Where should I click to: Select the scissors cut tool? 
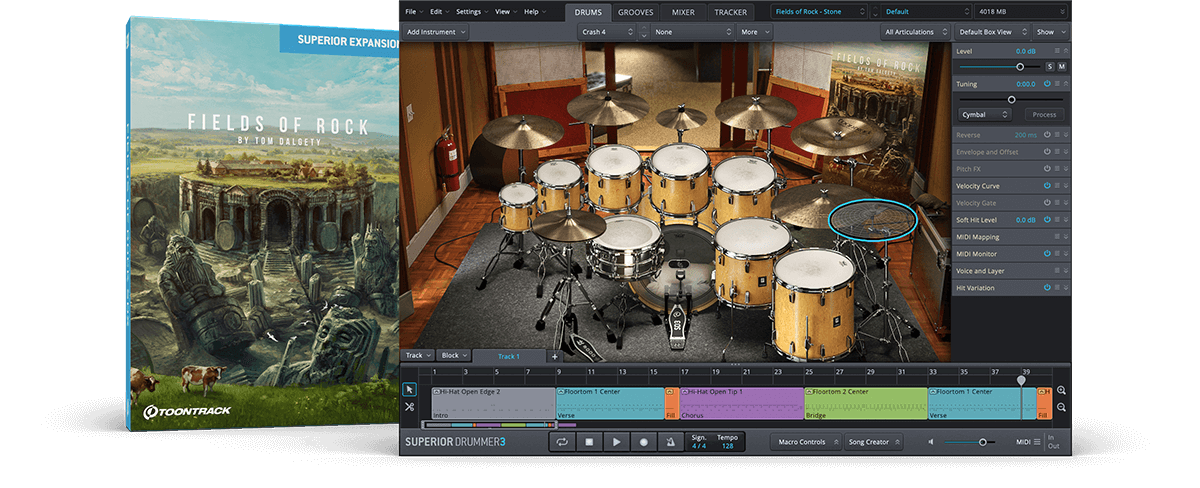(409, 407)
